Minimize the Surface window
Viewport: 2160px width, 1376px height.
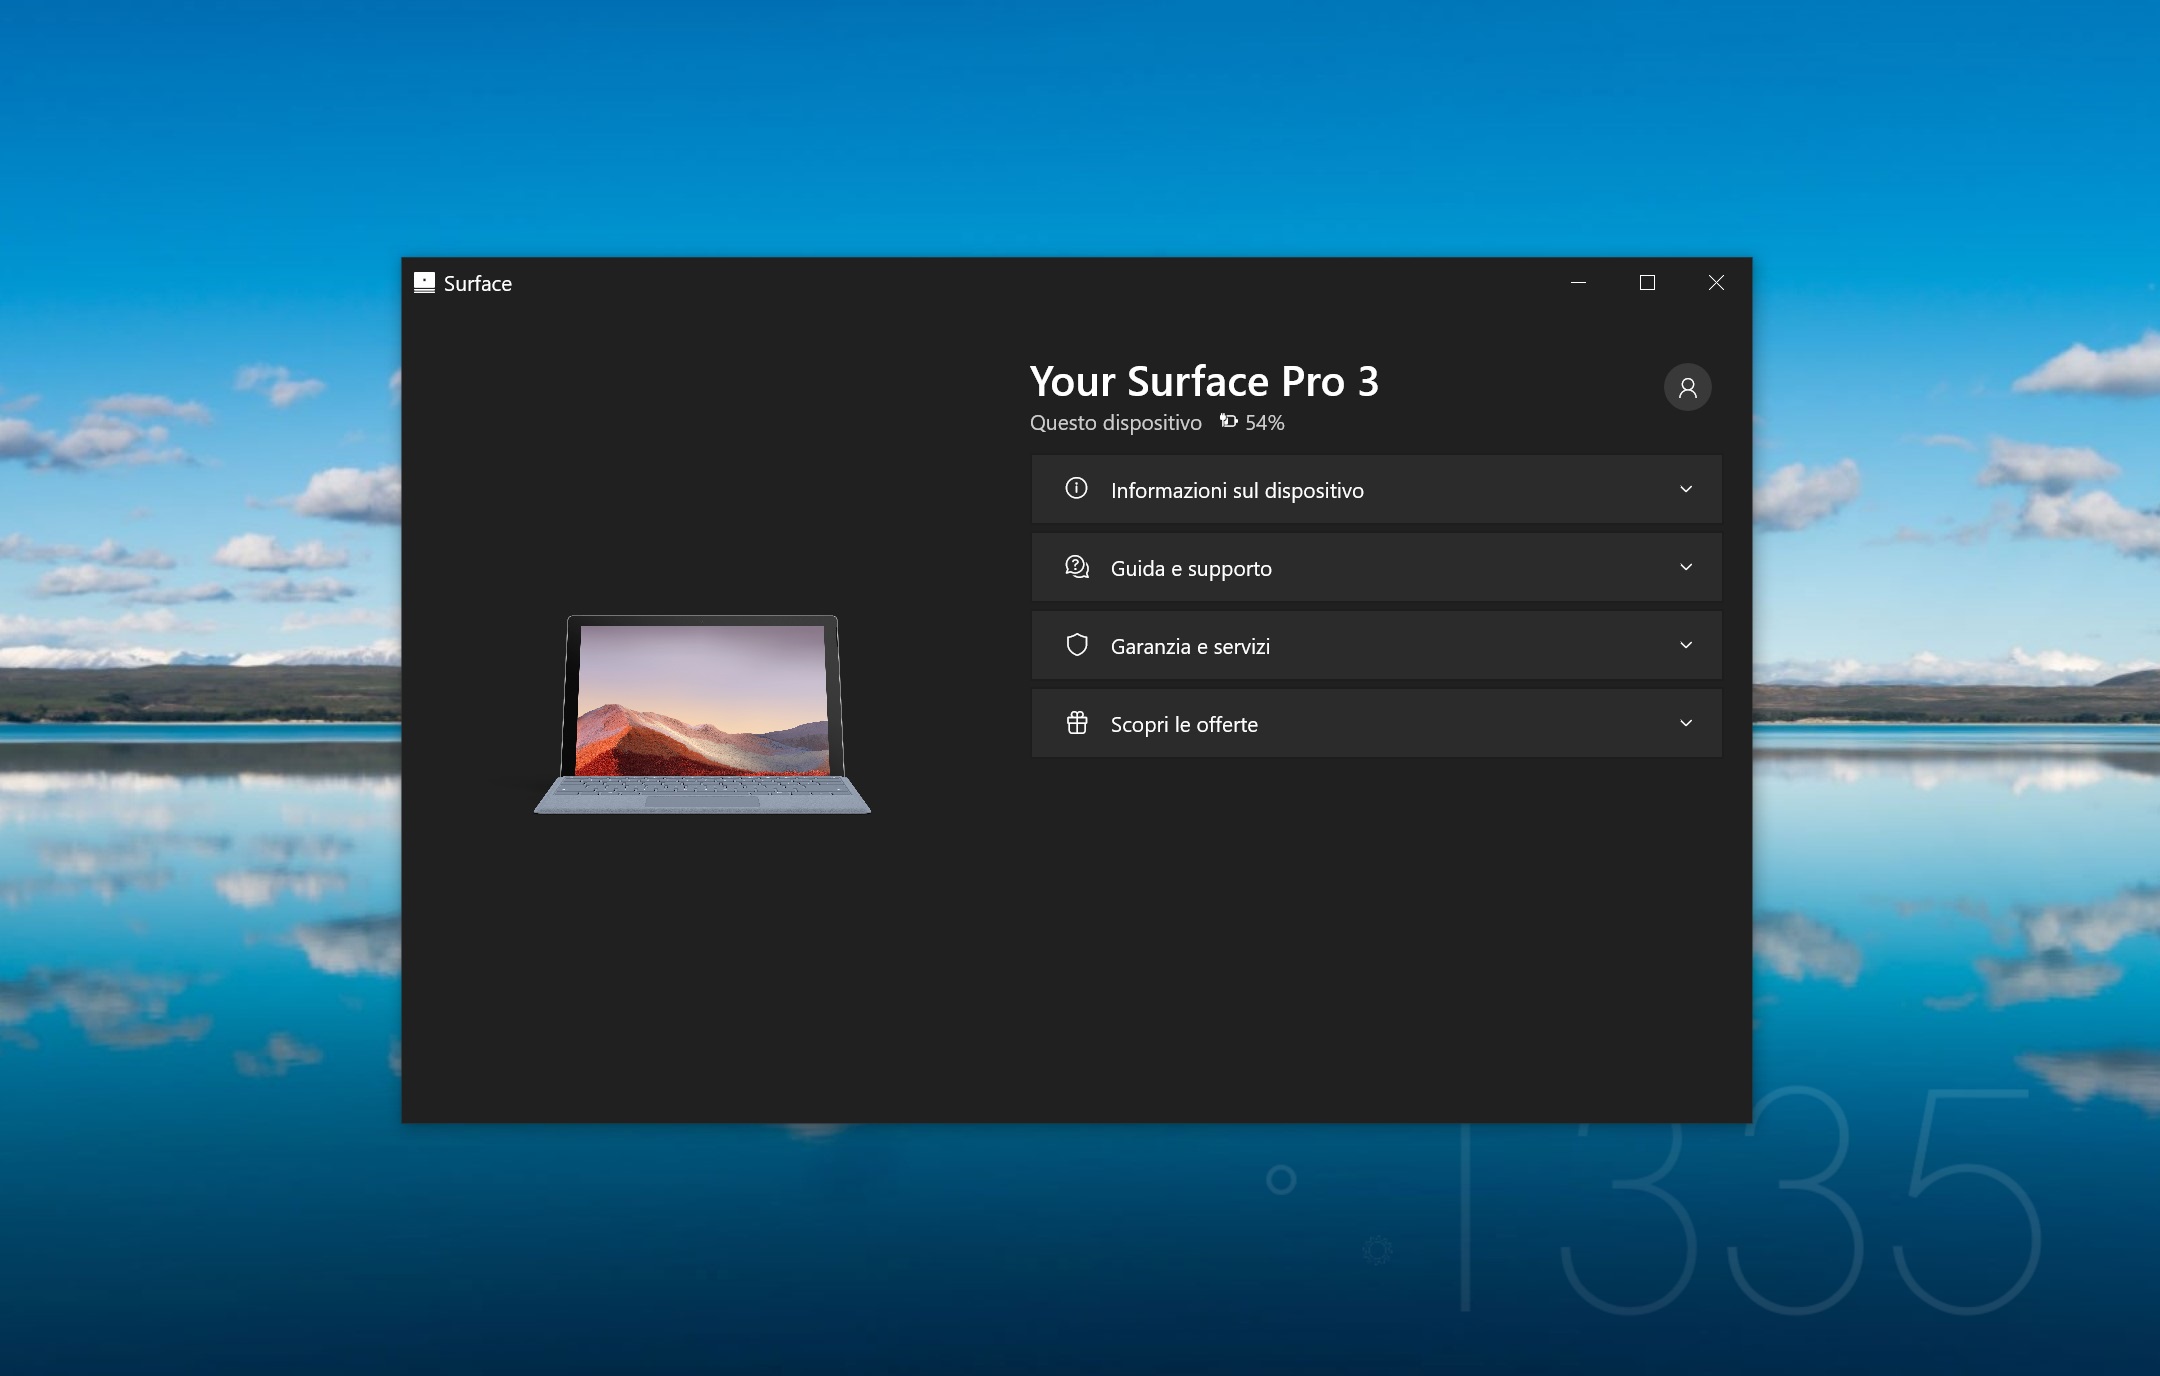(x=1578, y=283)
